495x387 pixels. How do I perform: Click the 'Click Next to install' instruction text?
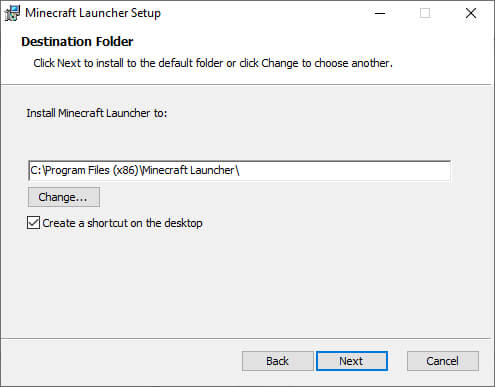213,63
